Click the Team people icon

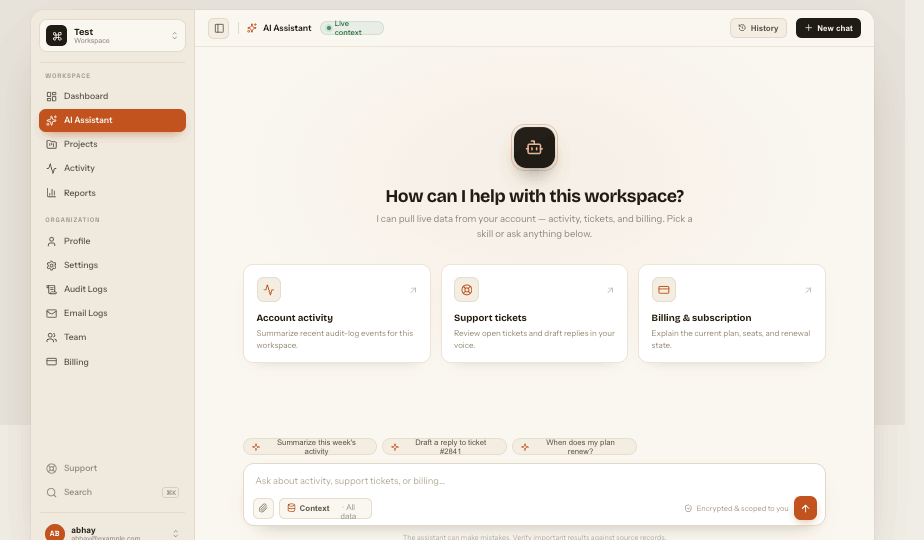click(51, 337)
